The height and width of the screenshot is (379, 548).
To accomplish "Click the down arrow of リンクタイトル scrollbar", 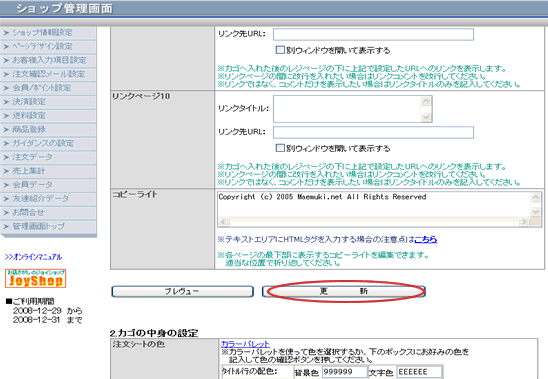I will (x=426, y=117).
